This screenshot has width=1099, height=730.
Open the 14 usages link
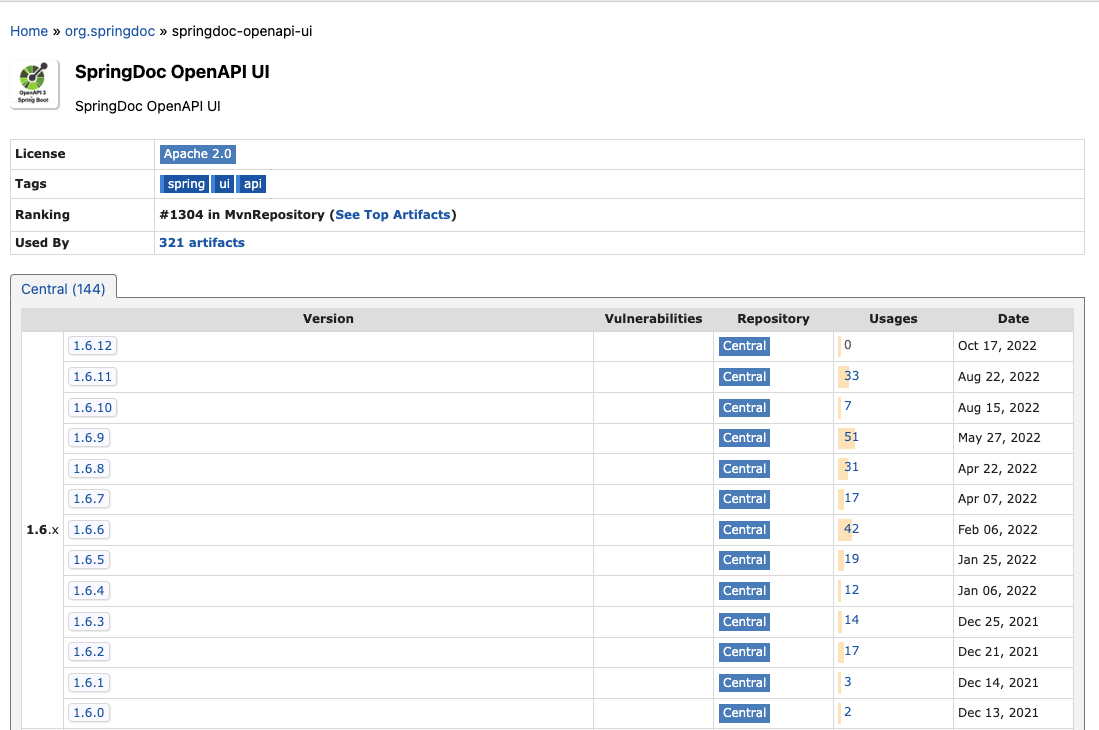(x=852, y=620)
